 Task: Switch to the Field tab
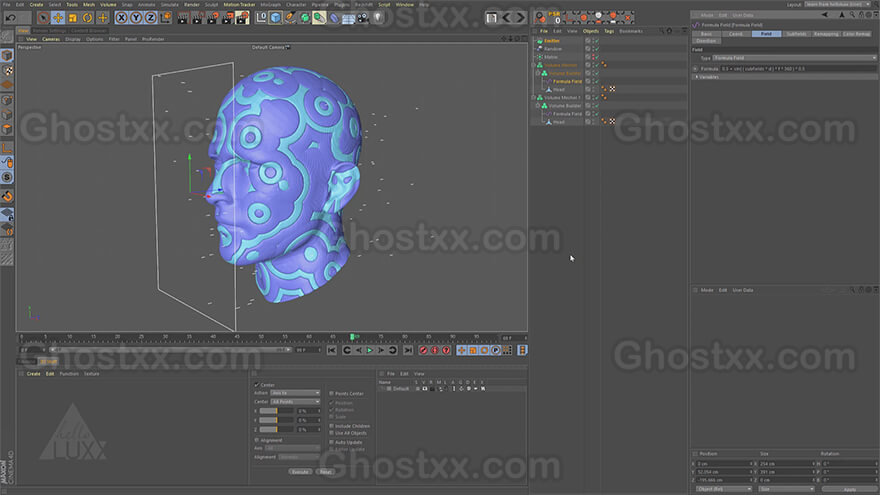[766, 34]
